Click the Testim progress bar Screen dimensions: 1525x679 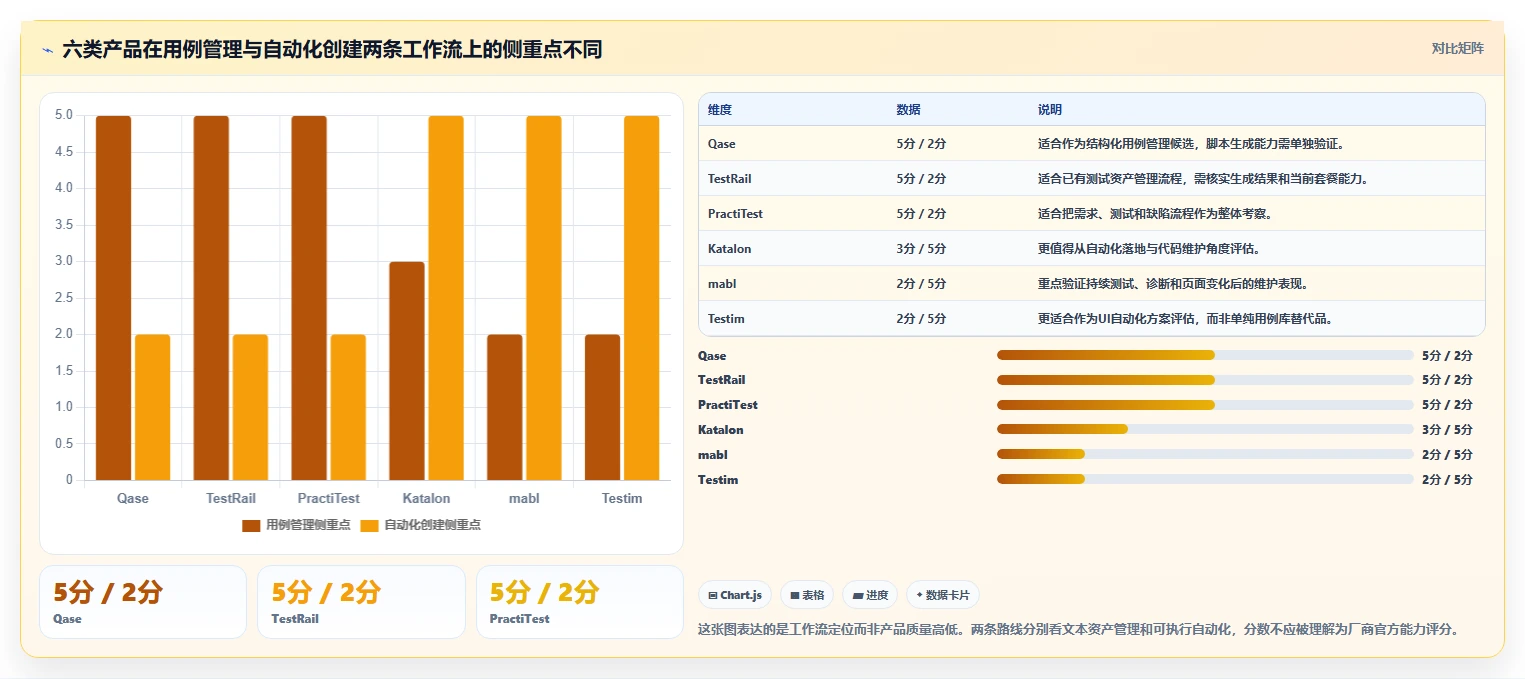[1205, 479]
